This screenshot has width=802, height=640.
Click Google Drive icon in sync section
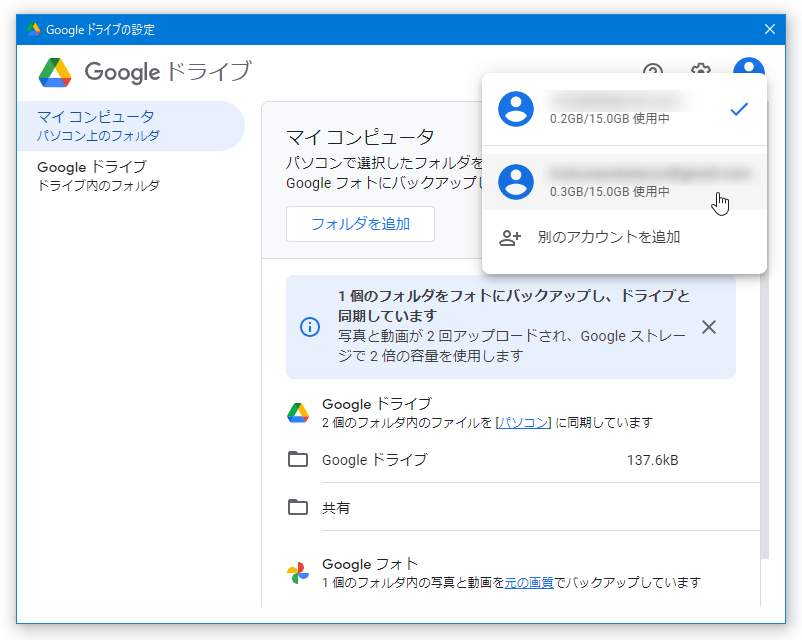(298, 413)
